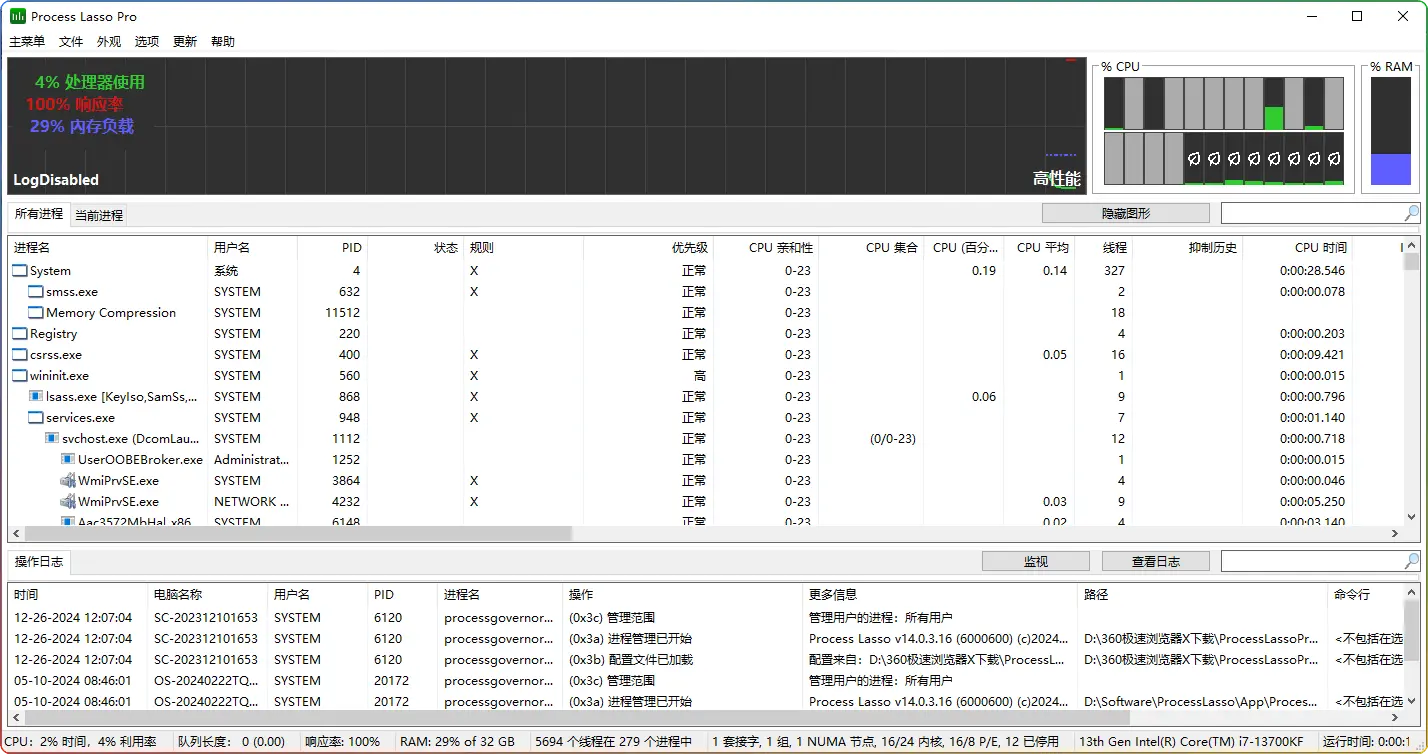Click the Registry process icon
Viewport: 1428px width, 754px height.
[20, 334]
